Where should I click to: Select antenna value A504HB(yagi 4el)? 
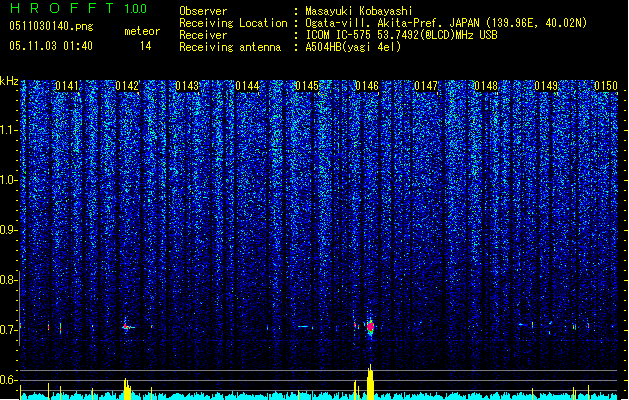(353, 47)
